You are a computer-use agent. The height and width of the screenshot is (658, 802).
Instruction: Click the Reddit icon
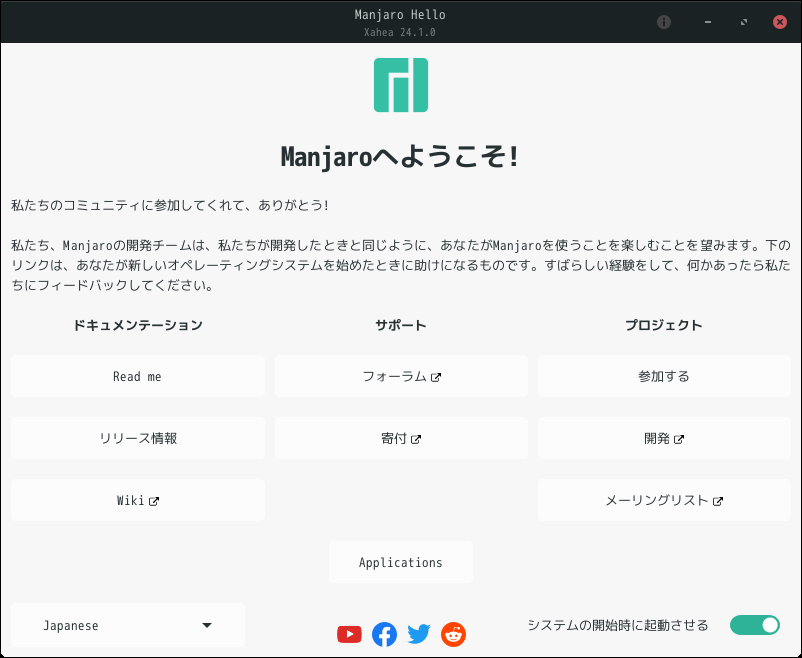[453, 634]
